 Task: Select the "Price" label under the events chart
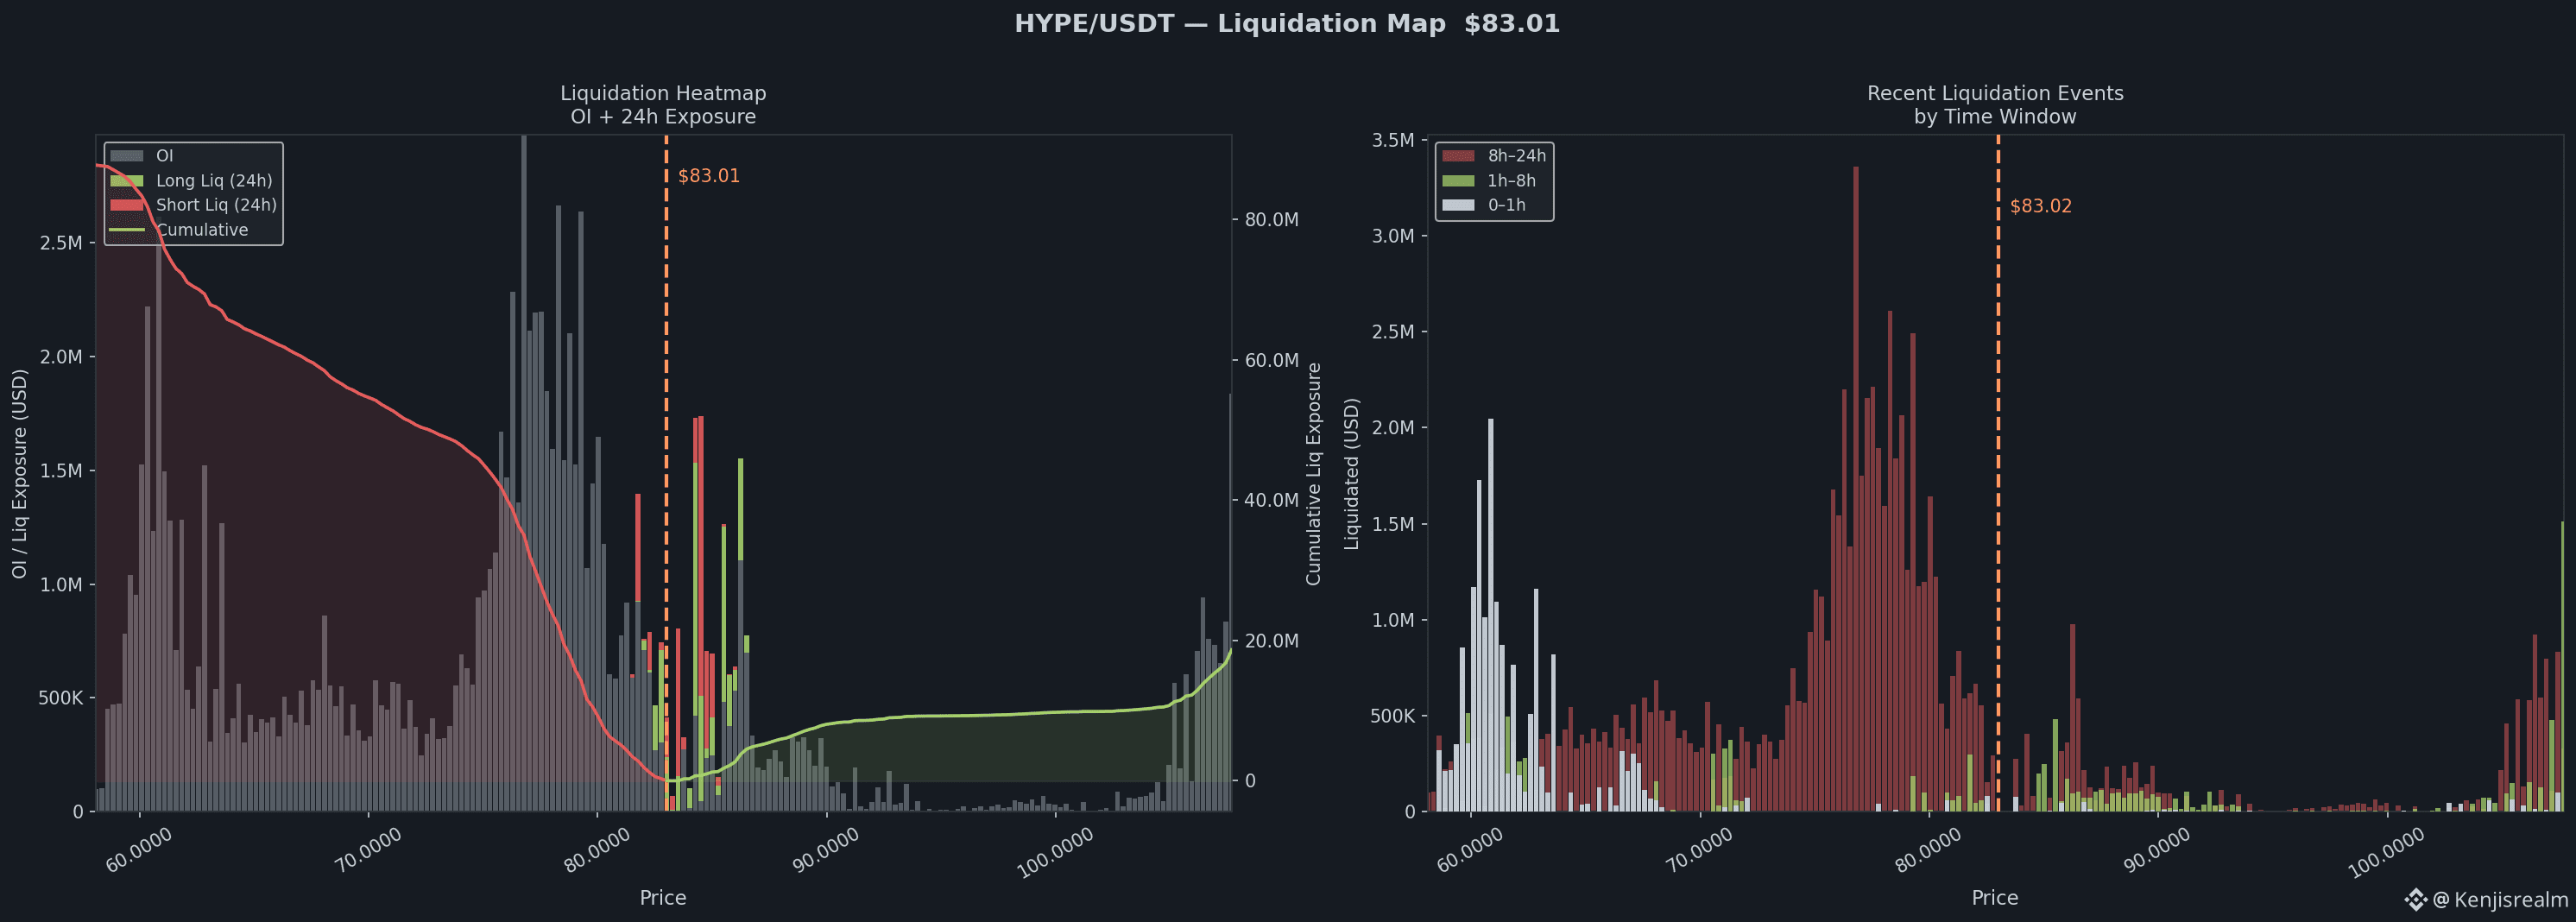(1995, 898)
